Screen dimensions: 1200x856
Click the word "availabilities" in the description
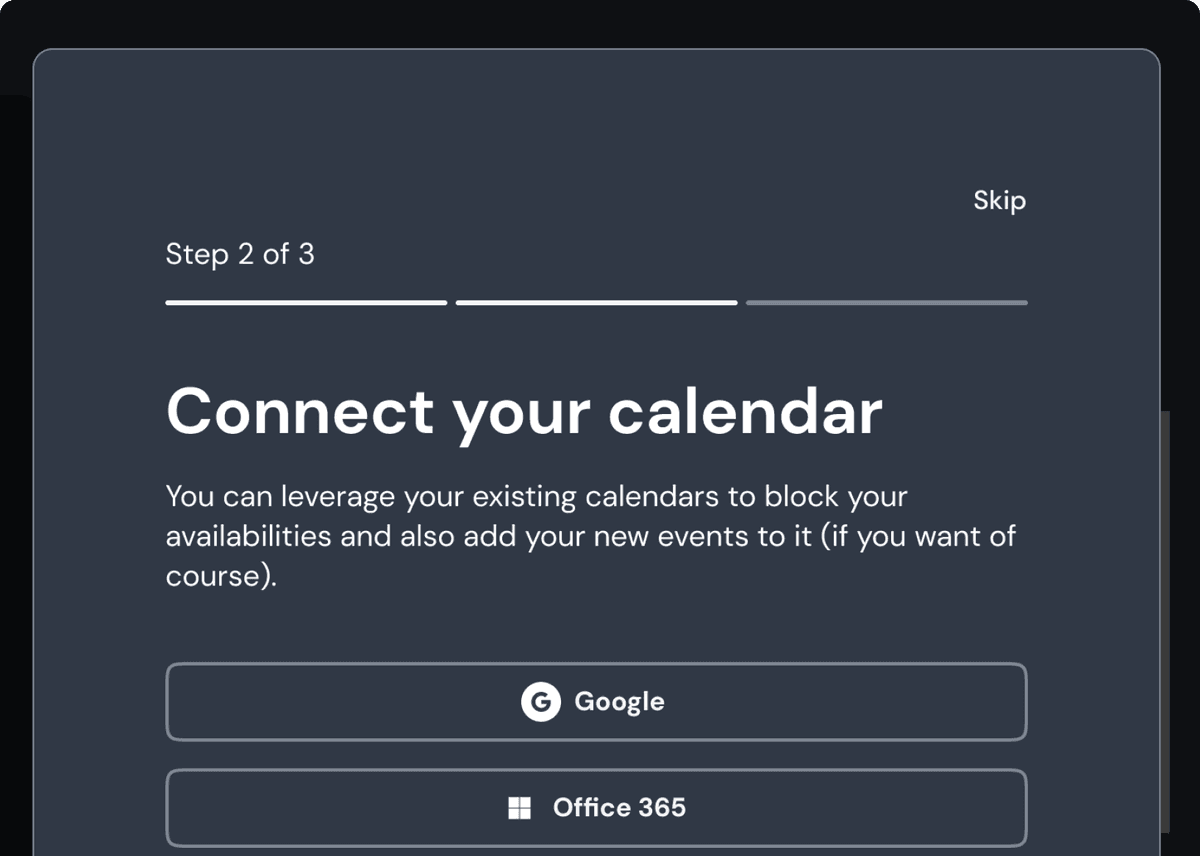pos(248,537)
